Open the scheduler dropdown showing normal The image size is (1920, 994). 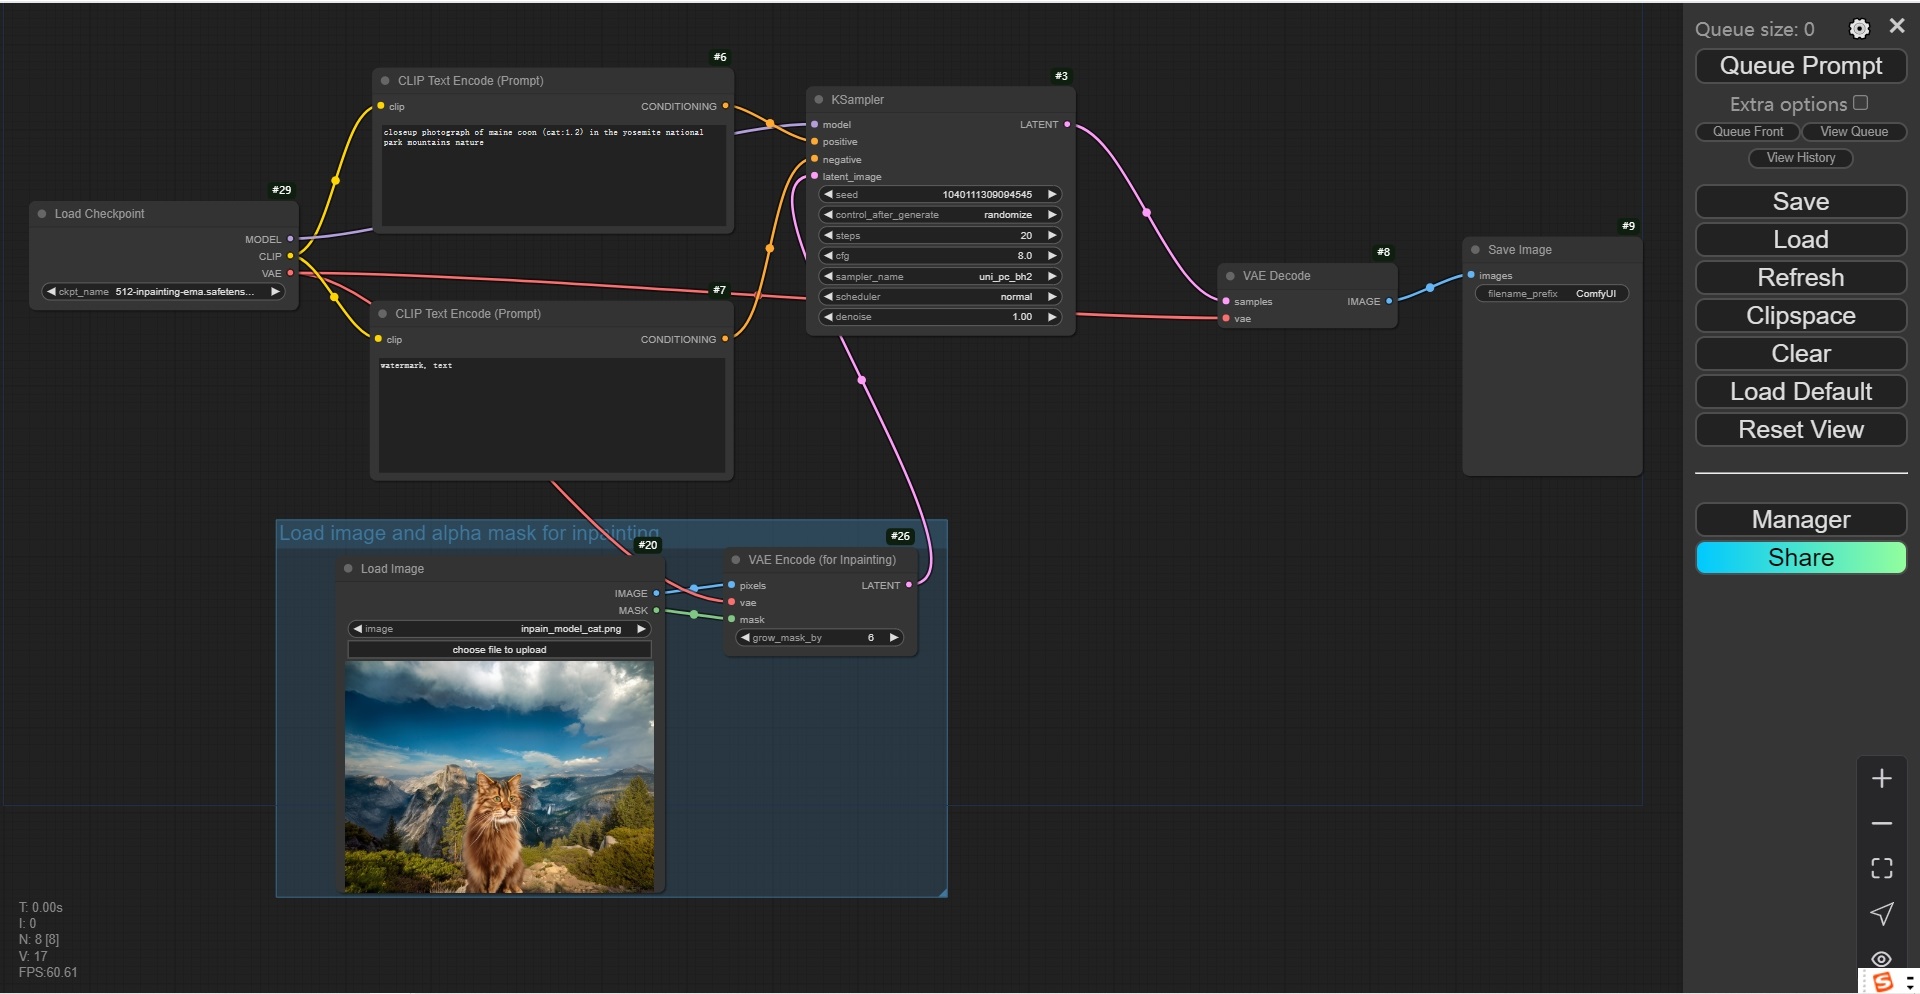click(940, 297)
